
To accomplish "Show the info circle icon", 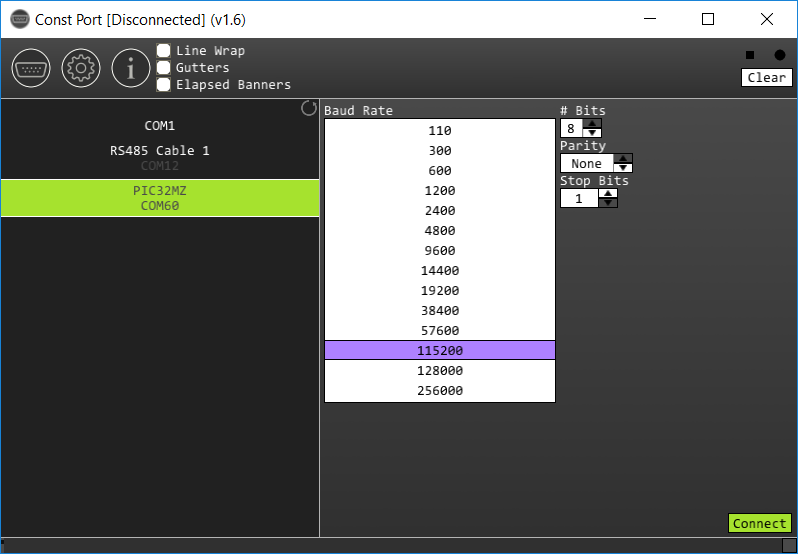I will (x=131, y=68).
